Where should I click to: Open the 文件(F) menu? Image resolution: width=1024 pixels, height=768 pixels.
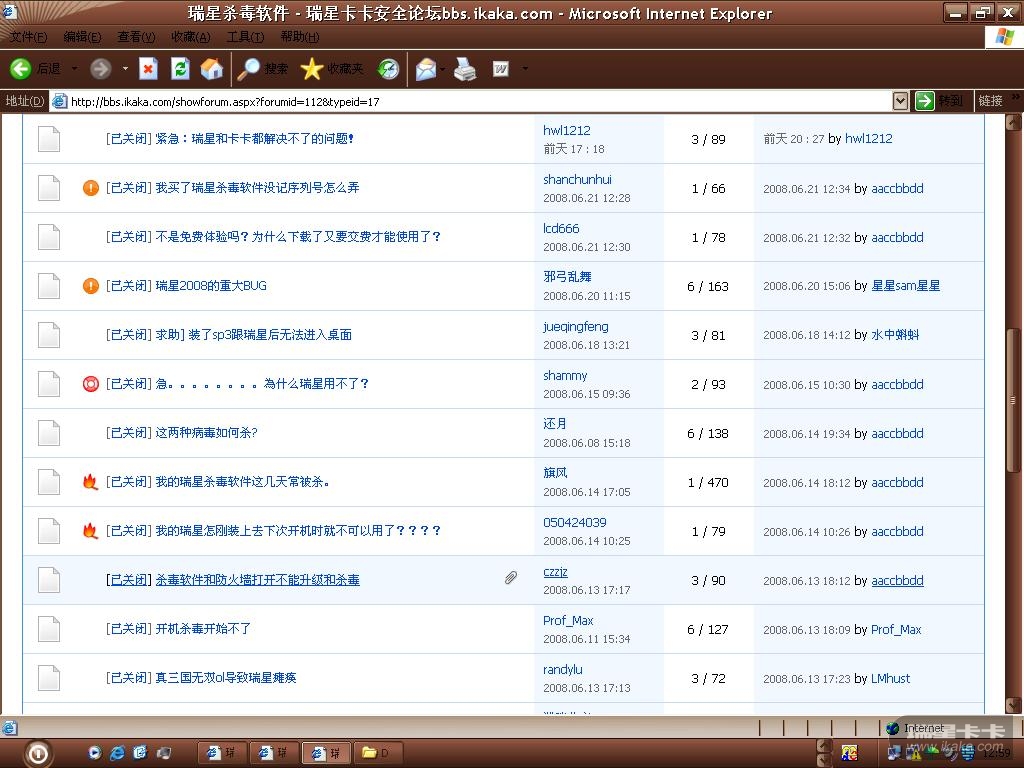tap(28, 37)
